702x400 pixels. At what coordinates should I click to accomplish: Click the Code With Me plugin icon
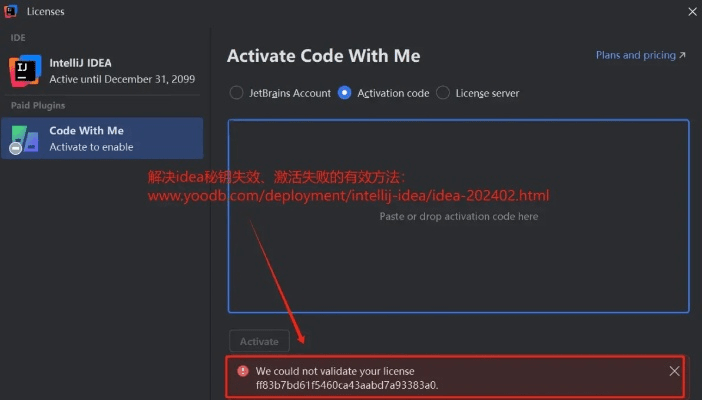[x=24, y=138]
